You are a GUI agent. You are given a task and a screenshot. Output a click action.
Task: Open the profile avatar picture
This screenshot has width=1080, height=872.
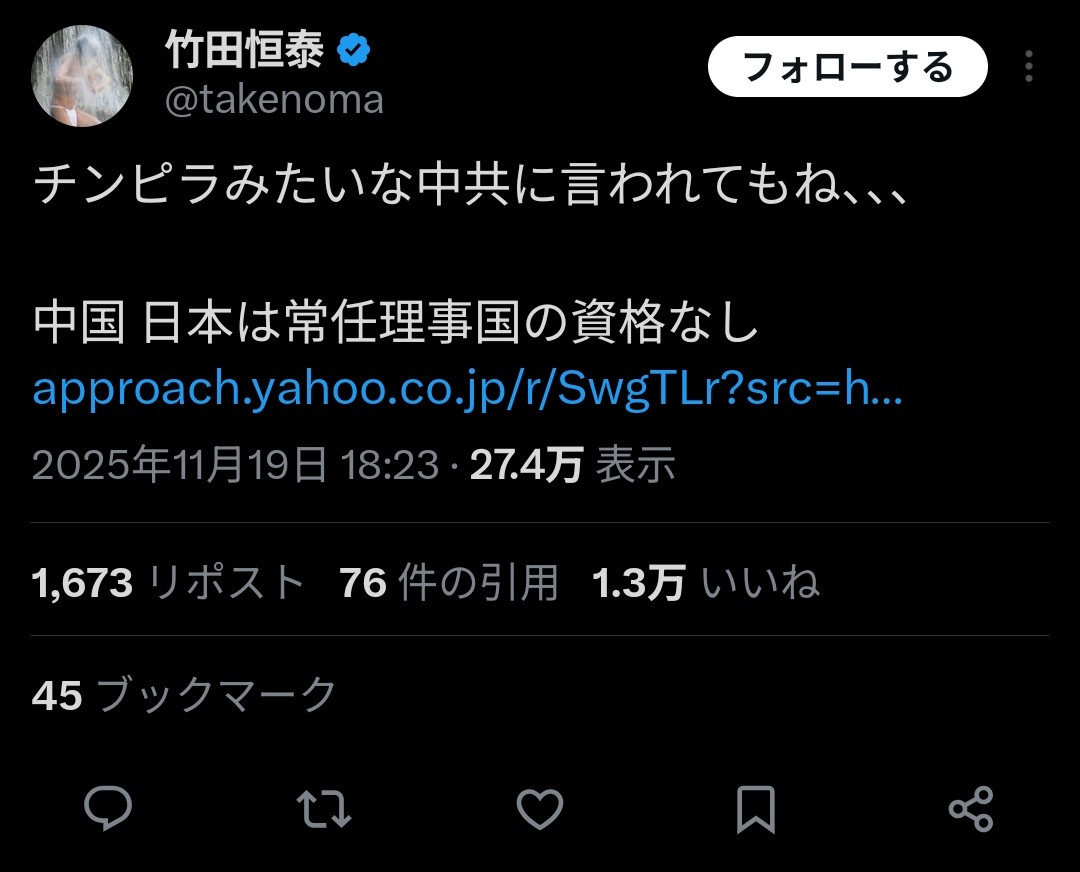[82, 76]
